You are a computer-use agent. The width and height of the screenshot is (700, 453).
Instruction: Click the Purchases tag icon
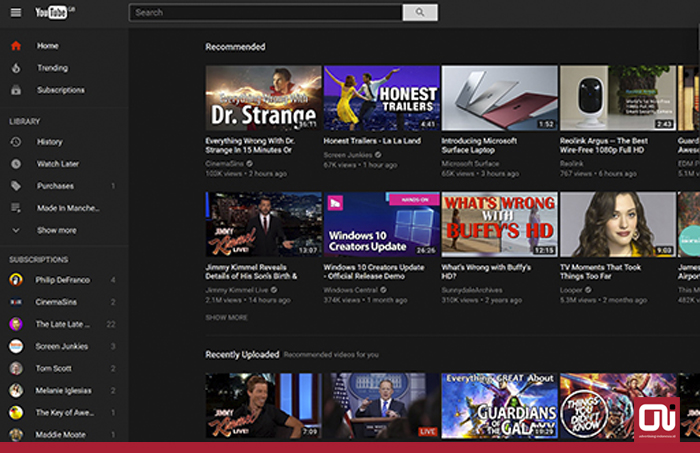(x=16, y=186)
